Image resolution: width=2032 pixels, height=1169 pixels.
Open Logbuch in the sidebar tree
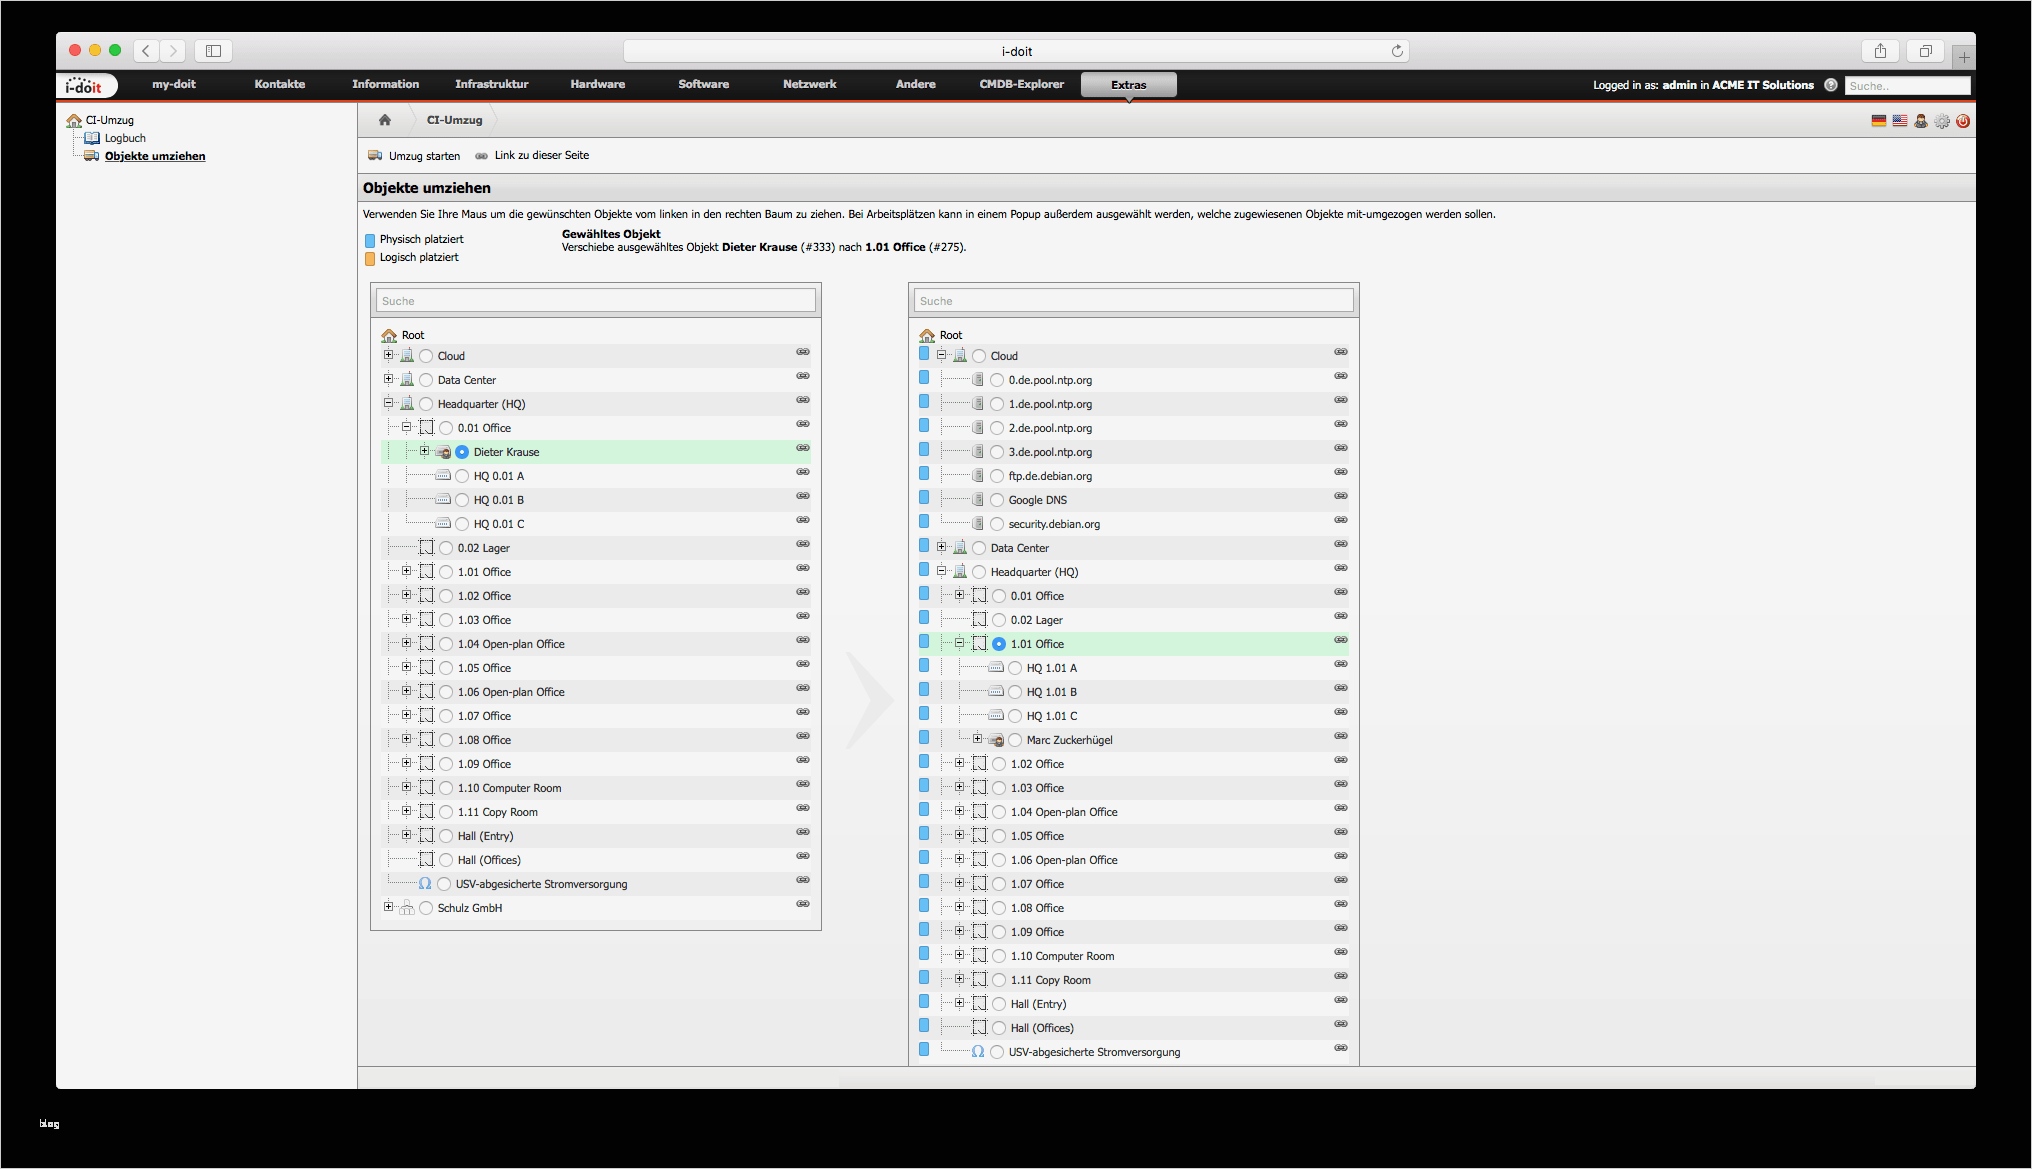click(x=125, y=138)
